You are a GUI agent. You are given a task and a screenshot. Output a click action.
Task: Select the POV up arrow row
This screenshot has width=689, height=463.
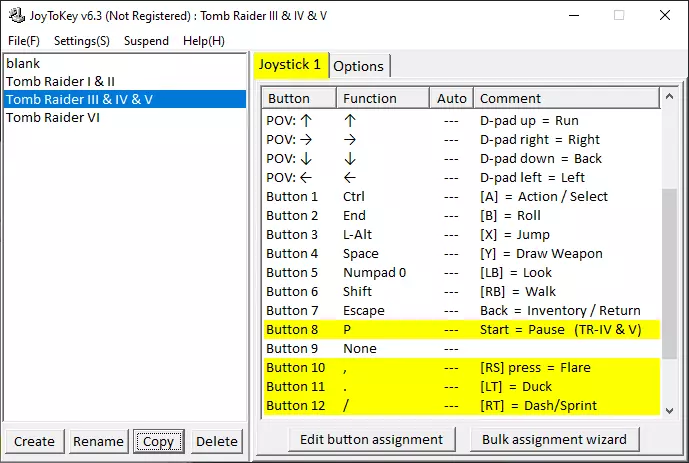[461, 120]
